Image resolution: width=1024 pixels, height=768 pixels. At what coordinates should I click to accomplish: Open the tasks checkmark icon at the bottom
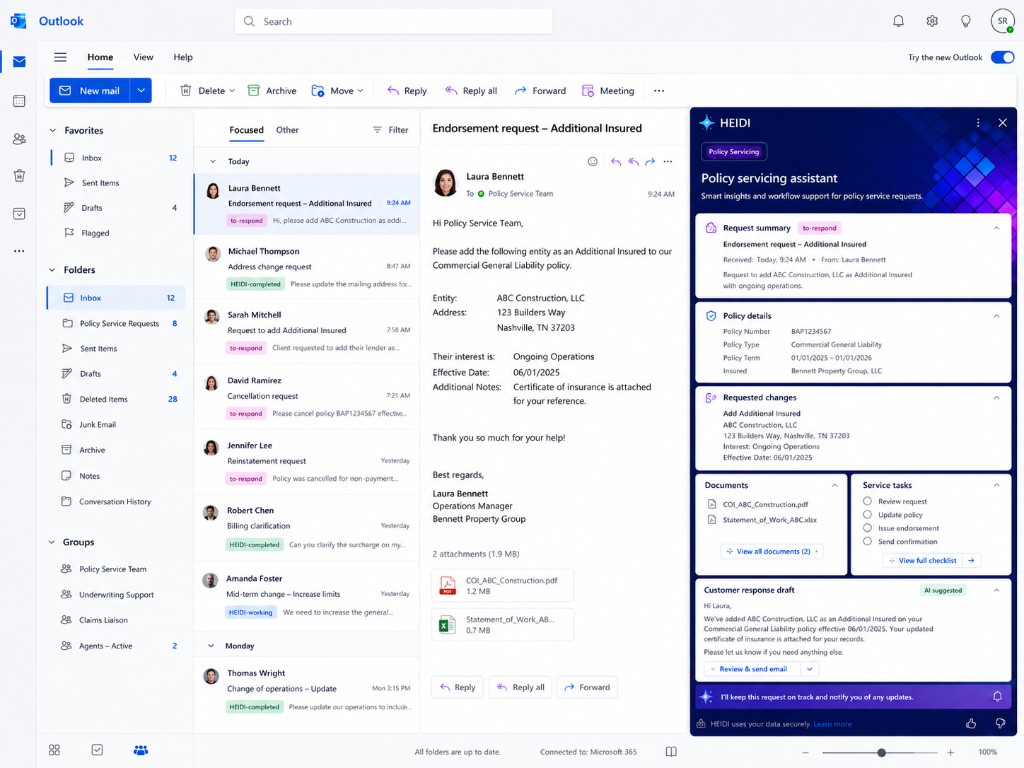[97, 750]
